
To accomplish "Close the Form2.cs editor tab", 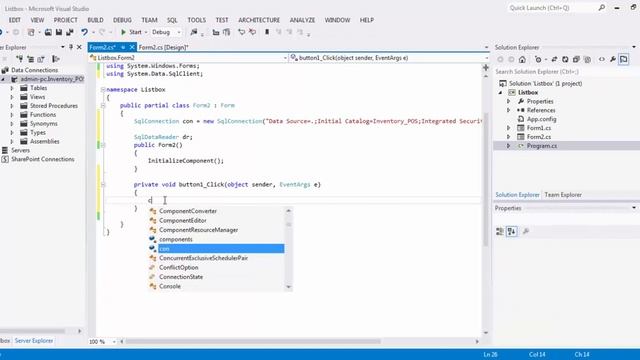I will [131, 47].
